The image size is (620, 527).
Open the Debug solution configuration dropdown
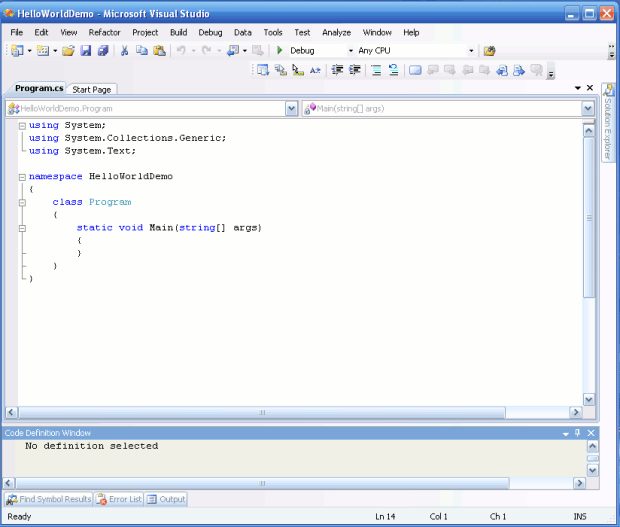(351, 51)
